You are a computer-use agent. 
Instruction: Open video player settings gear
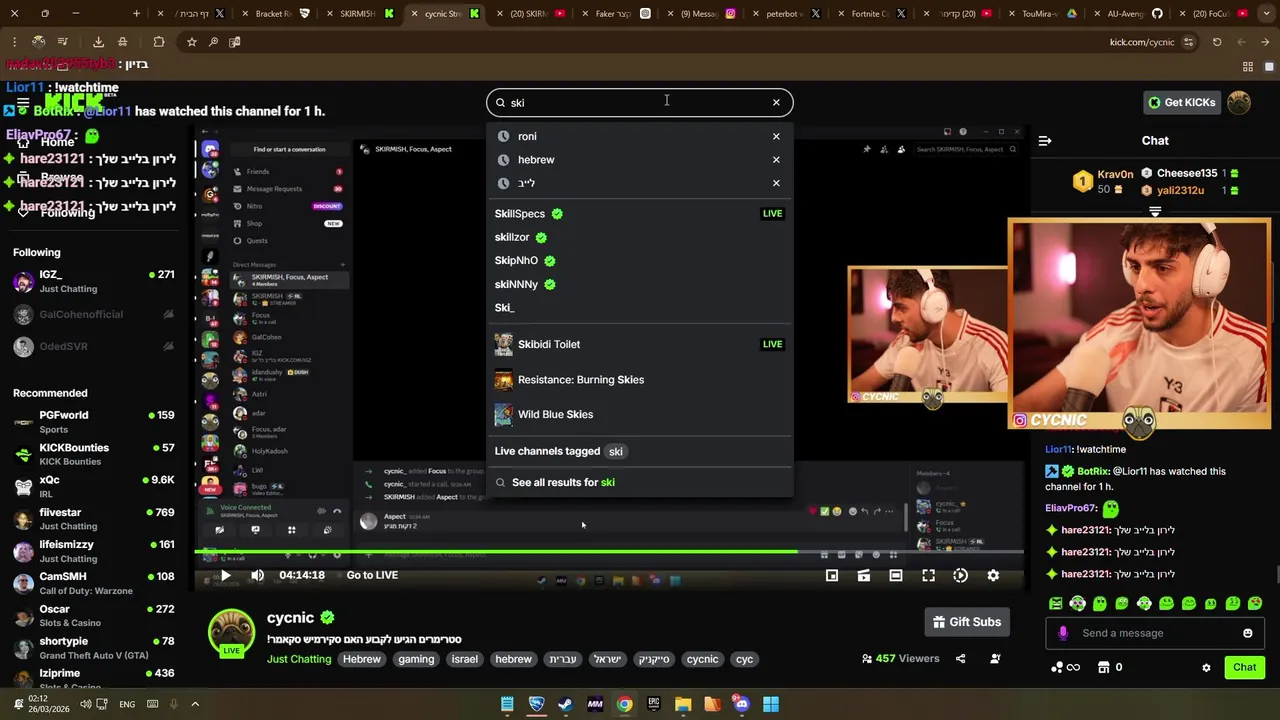[993, 575]
